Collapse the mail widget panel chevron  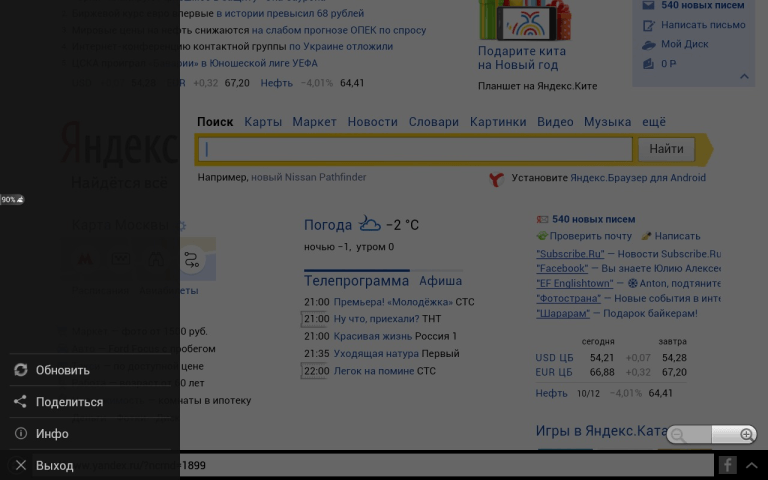[744, 76]
